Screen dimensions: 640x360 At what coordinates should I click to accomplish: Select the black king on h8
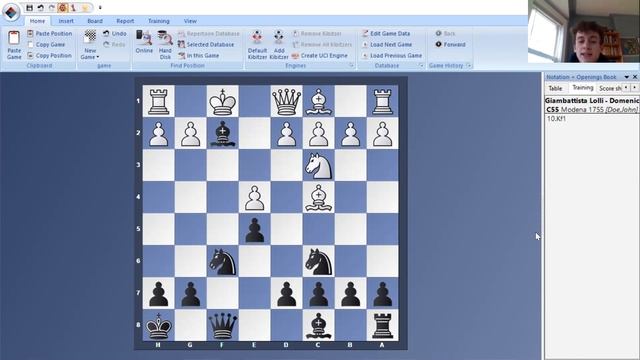point(158,325)
